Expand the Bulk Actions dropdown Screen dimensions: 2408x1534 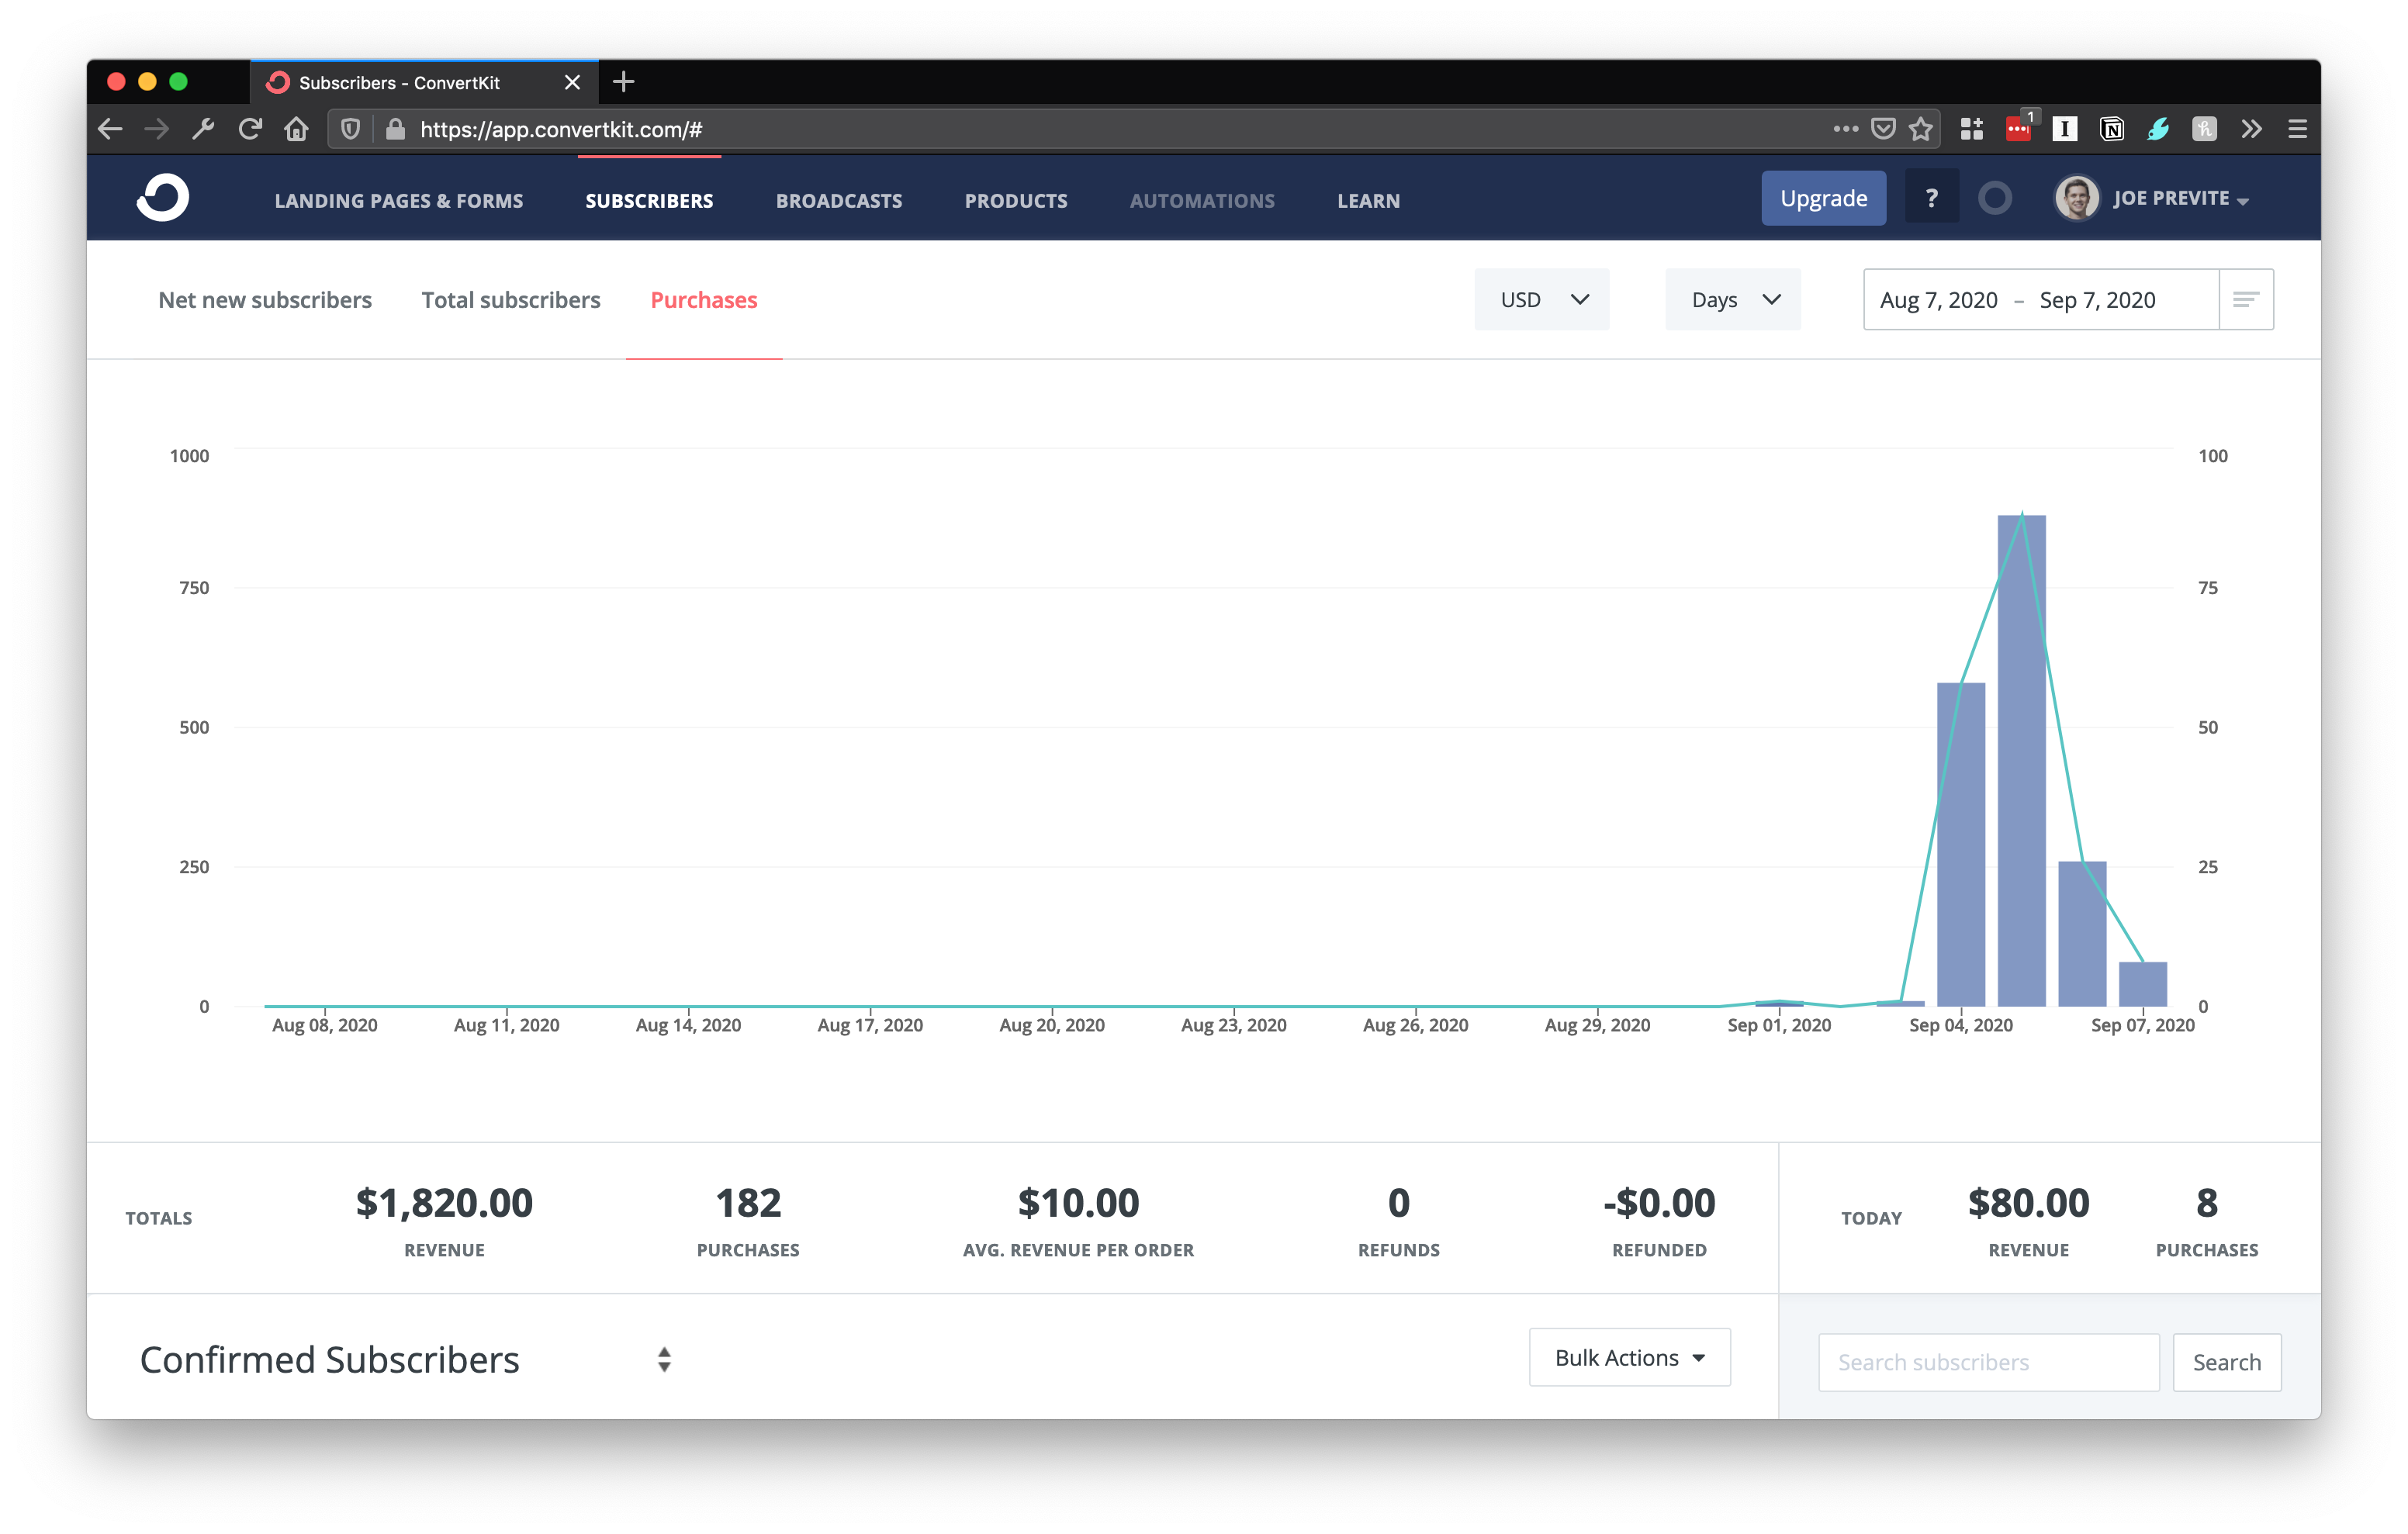[x=1629, y=1357]
